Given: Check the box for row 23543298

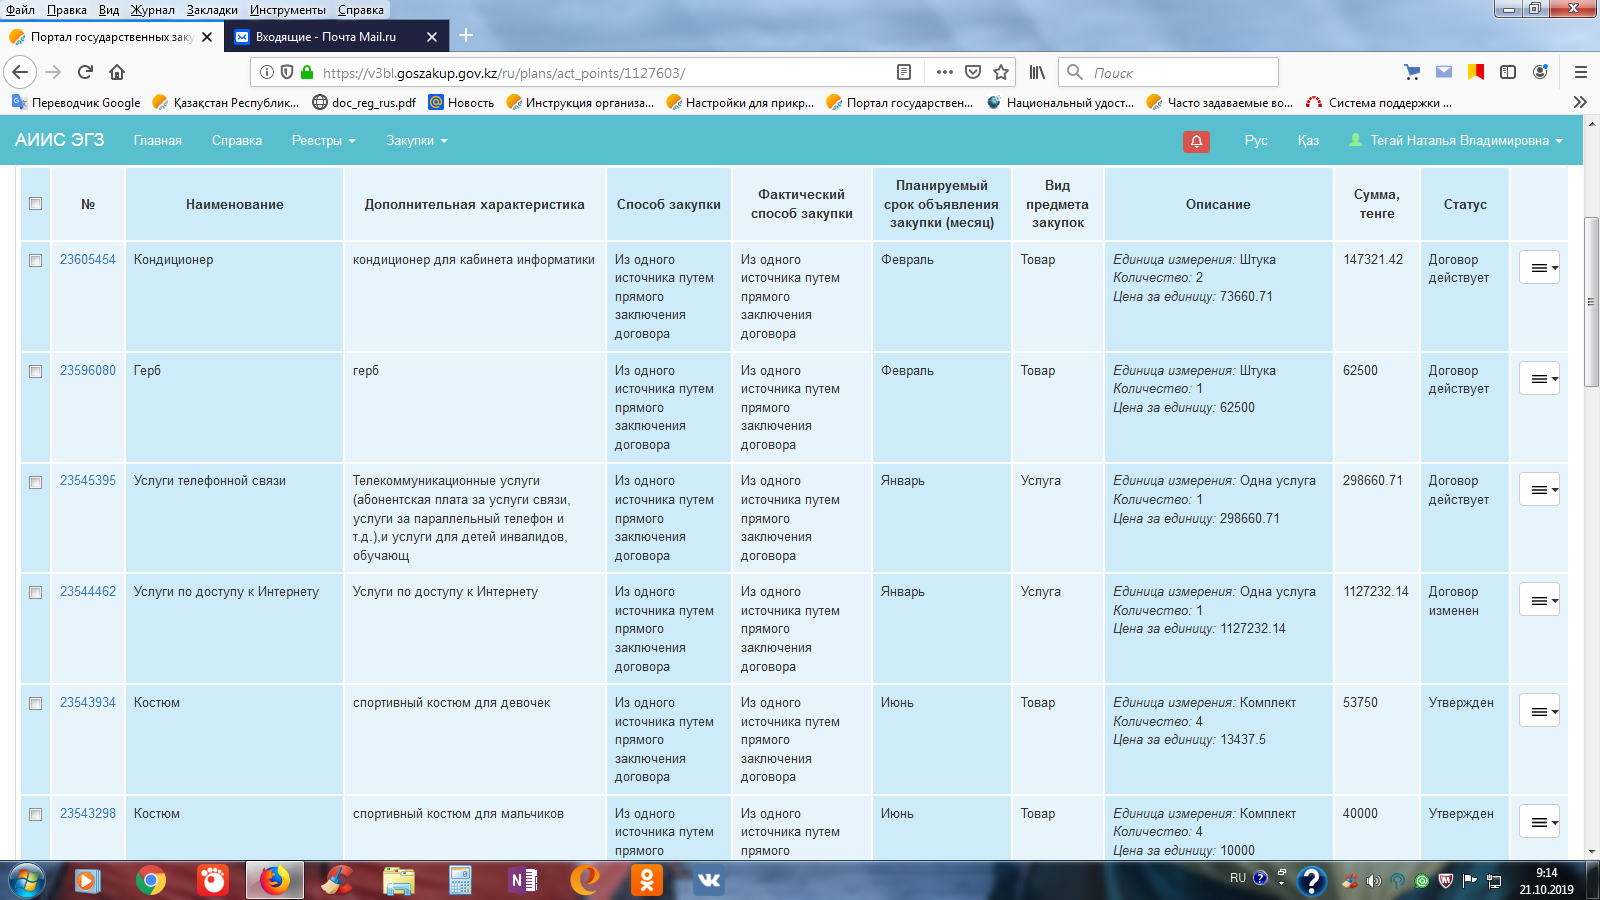Looking at the screenshot, I should pos(36,814).
